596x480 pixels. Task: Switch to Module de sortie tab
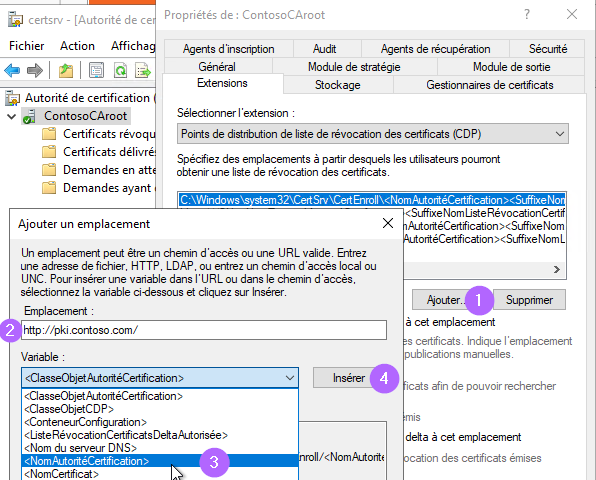511,67
